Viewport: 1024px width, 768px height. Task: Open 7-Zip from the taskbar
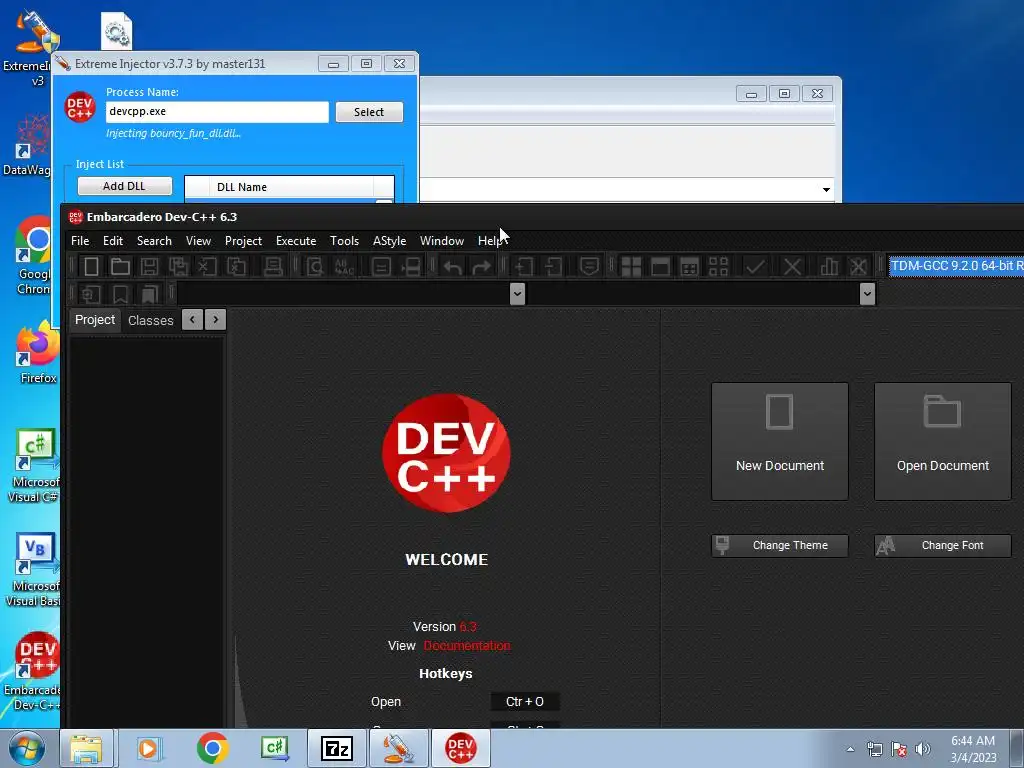pos(337,748)
